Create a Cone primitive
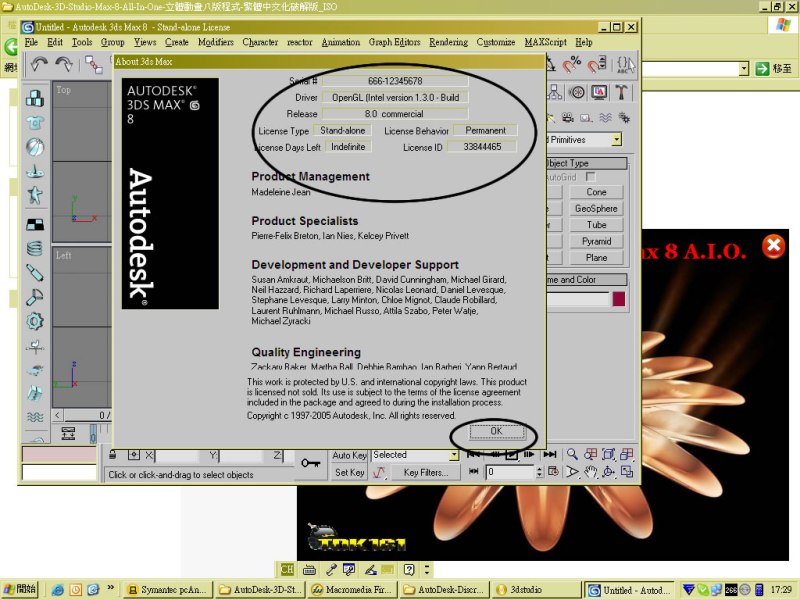The image size is (800, 600). click(x=596, y=192)
